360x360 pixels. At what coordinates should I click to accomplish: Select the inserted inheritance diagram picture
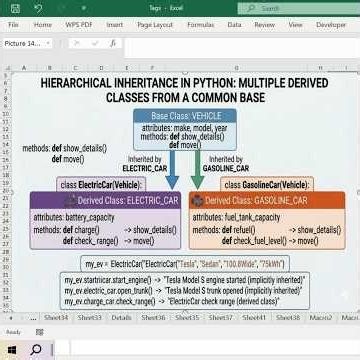pyautogui.click(x=185, y=192)
